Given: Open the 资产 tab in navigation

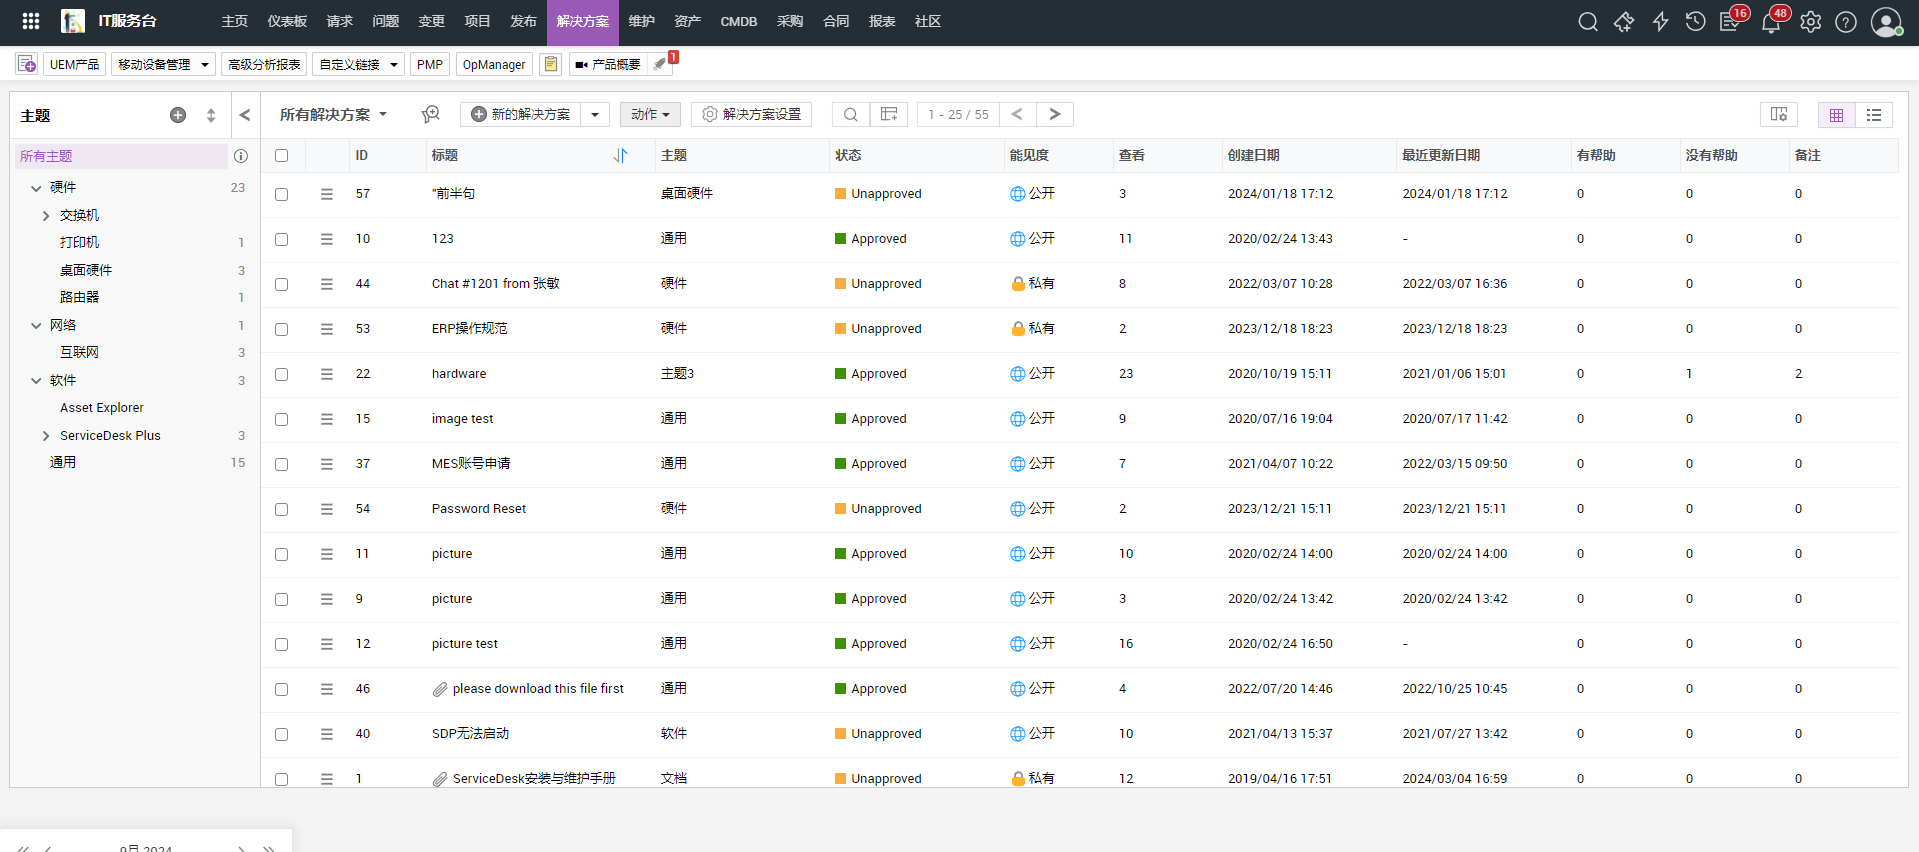Looking at the screenshot, I should (x=687, y=21).
